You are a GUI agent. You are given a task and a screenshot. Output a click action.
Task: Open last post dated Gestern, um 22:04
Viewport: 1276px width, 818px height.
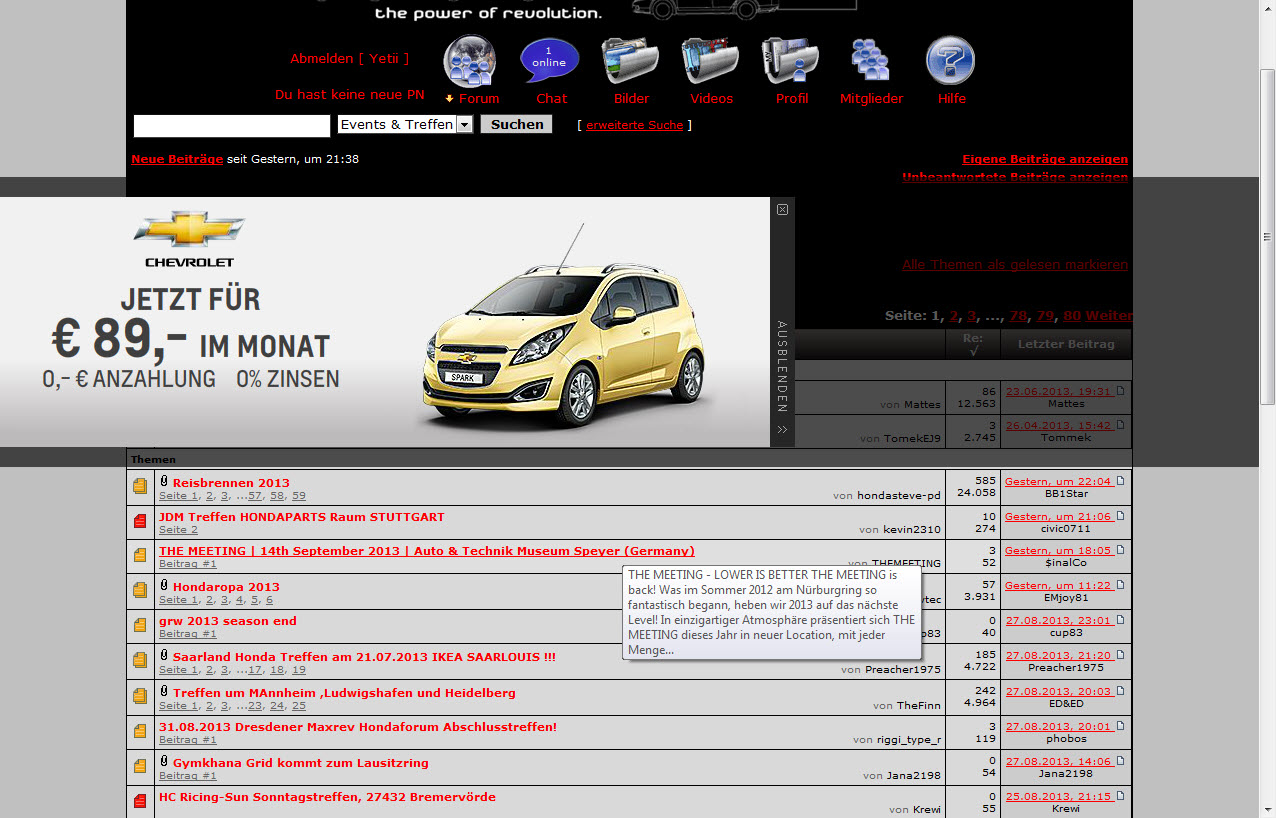point(1058,482)
